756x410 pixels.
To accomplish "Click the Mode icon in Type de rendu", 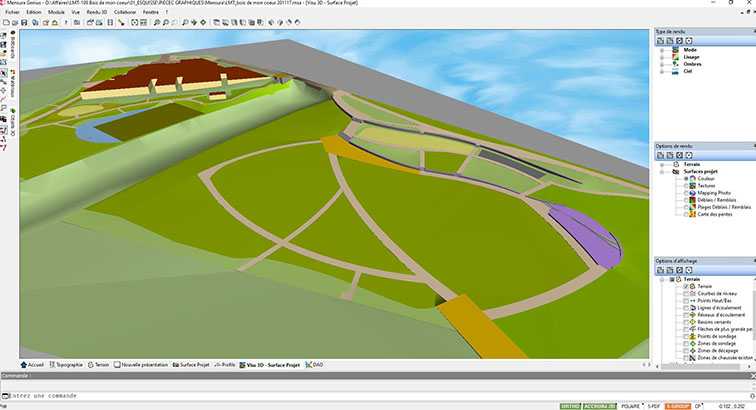I will tap(674, 48).
